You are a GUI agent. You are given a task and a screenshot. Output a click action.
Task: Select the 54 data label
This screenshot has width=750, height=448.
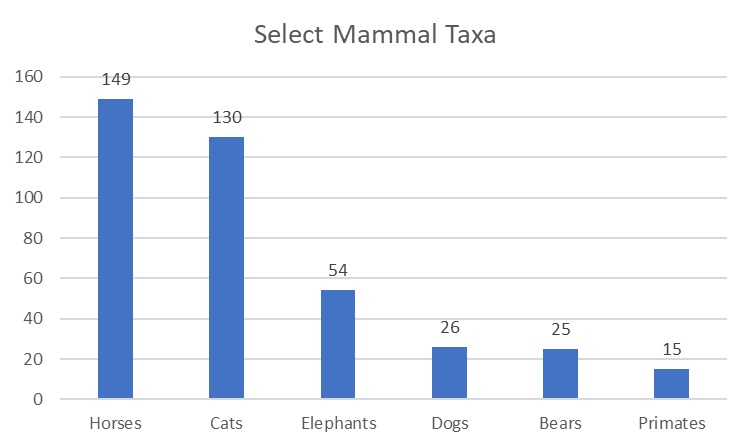click(x=338, y=271)
